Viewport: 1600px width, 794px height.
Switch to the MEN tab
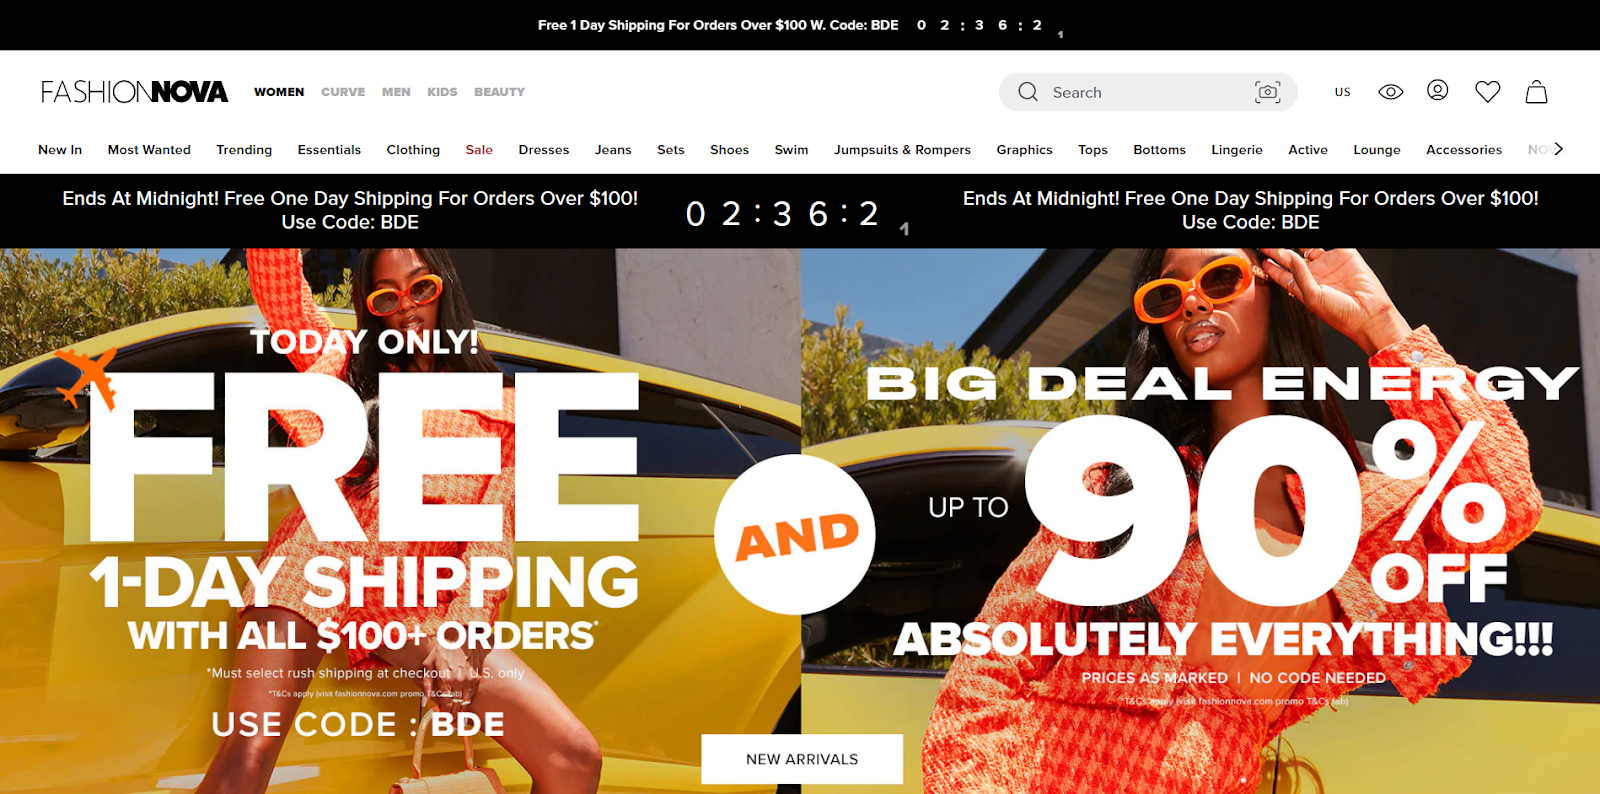[x=396, y=92]
